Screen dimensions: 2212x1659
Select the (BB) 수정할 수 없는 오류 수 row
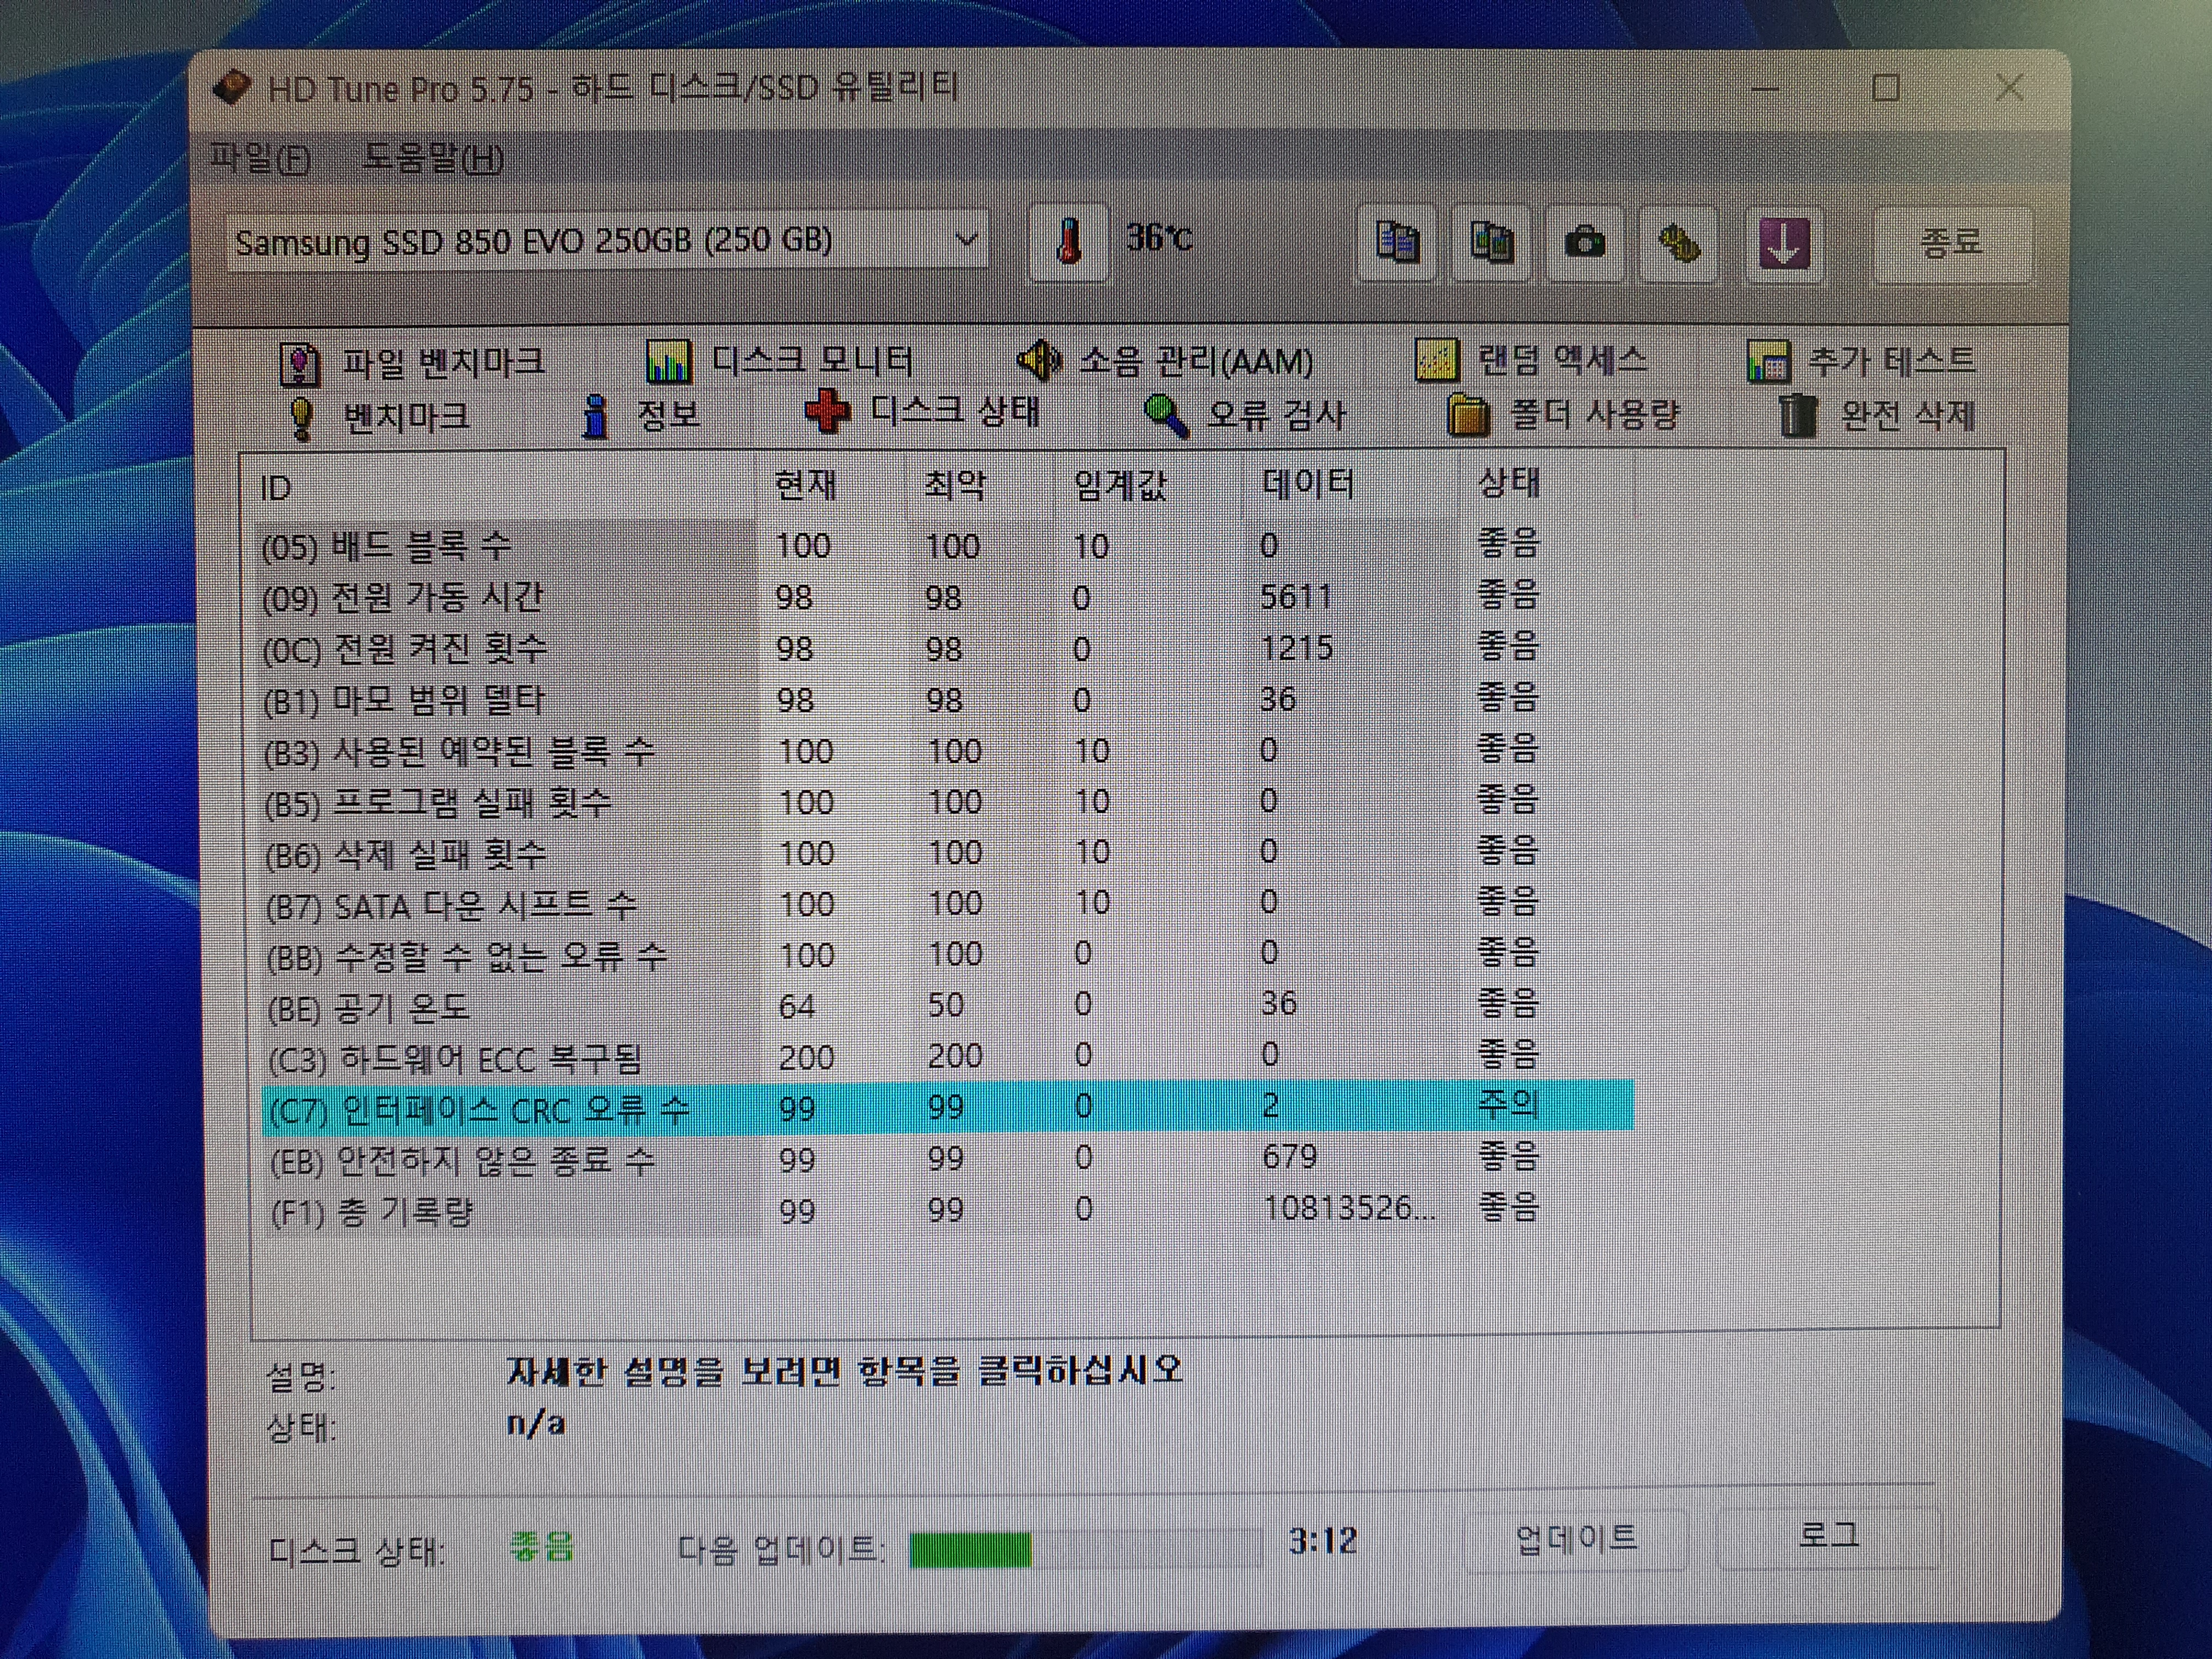click(948, 955)
